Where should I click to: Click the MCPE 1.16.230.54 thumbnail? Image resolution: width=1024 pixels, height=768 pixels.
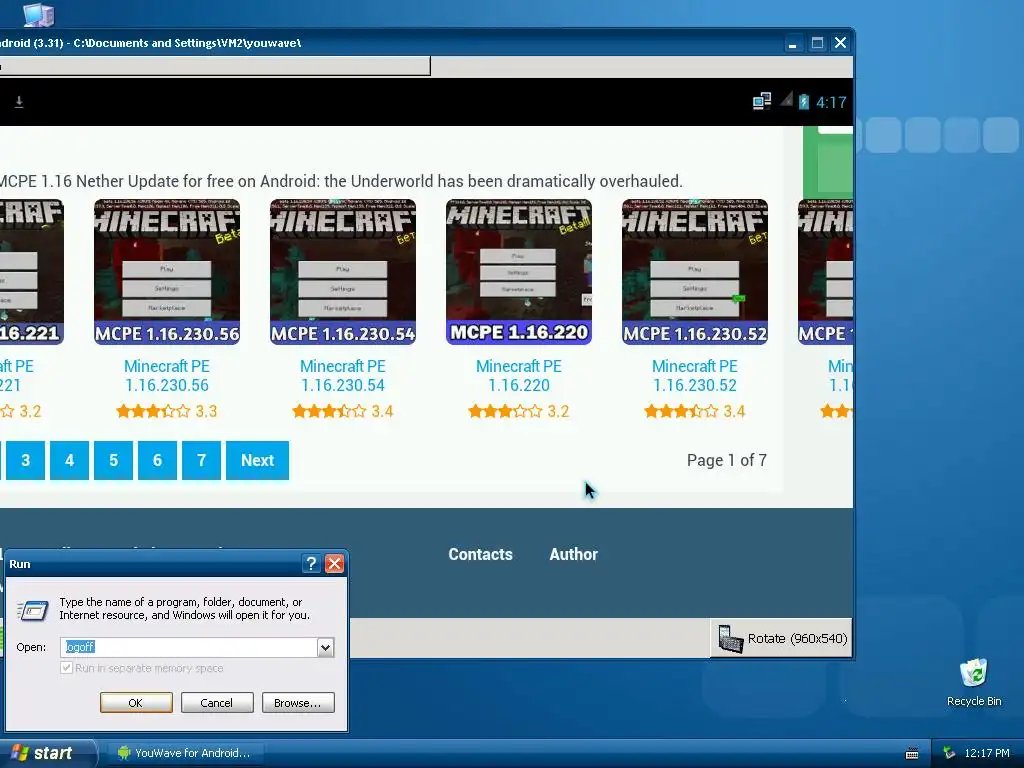click(x=343, y=272)
